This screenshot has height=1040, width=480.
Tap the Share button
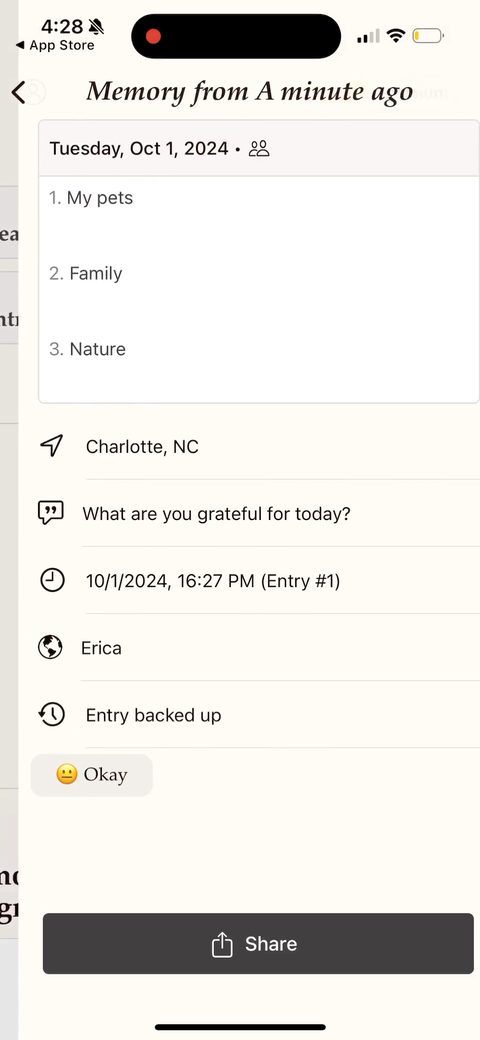tap(259, 944)
